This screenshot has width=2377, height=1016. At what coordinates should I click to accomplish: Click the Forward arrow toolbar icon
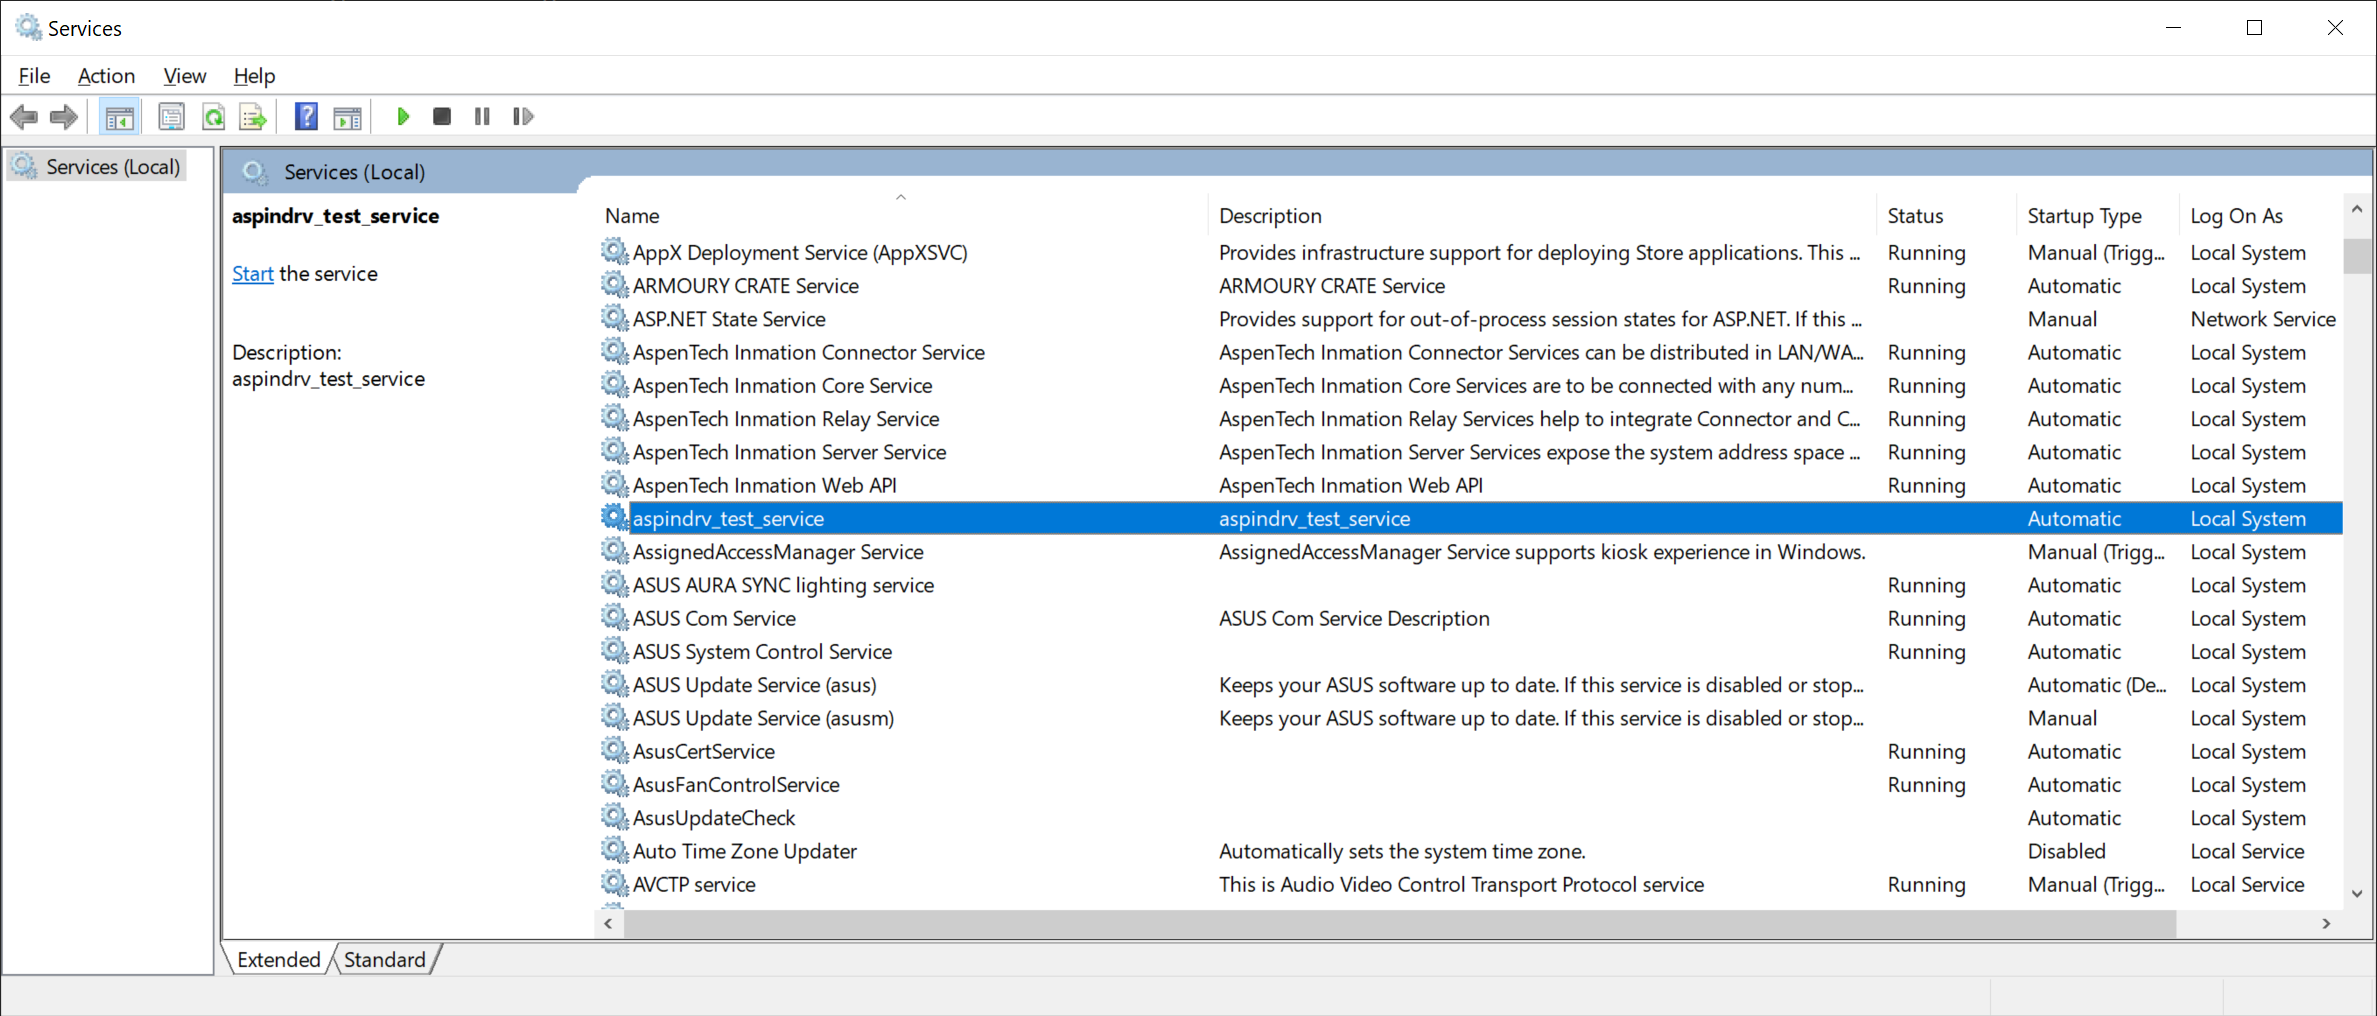coord(64,117)
